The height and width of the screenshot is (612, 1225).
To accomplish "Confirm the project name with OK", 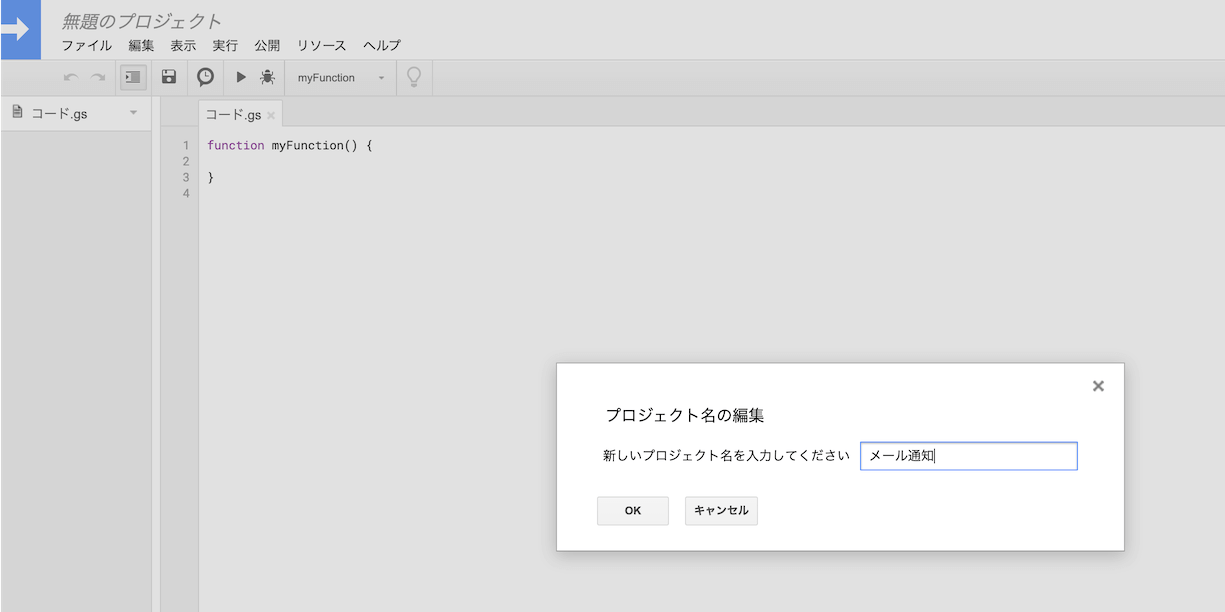I will pos(632,510).
